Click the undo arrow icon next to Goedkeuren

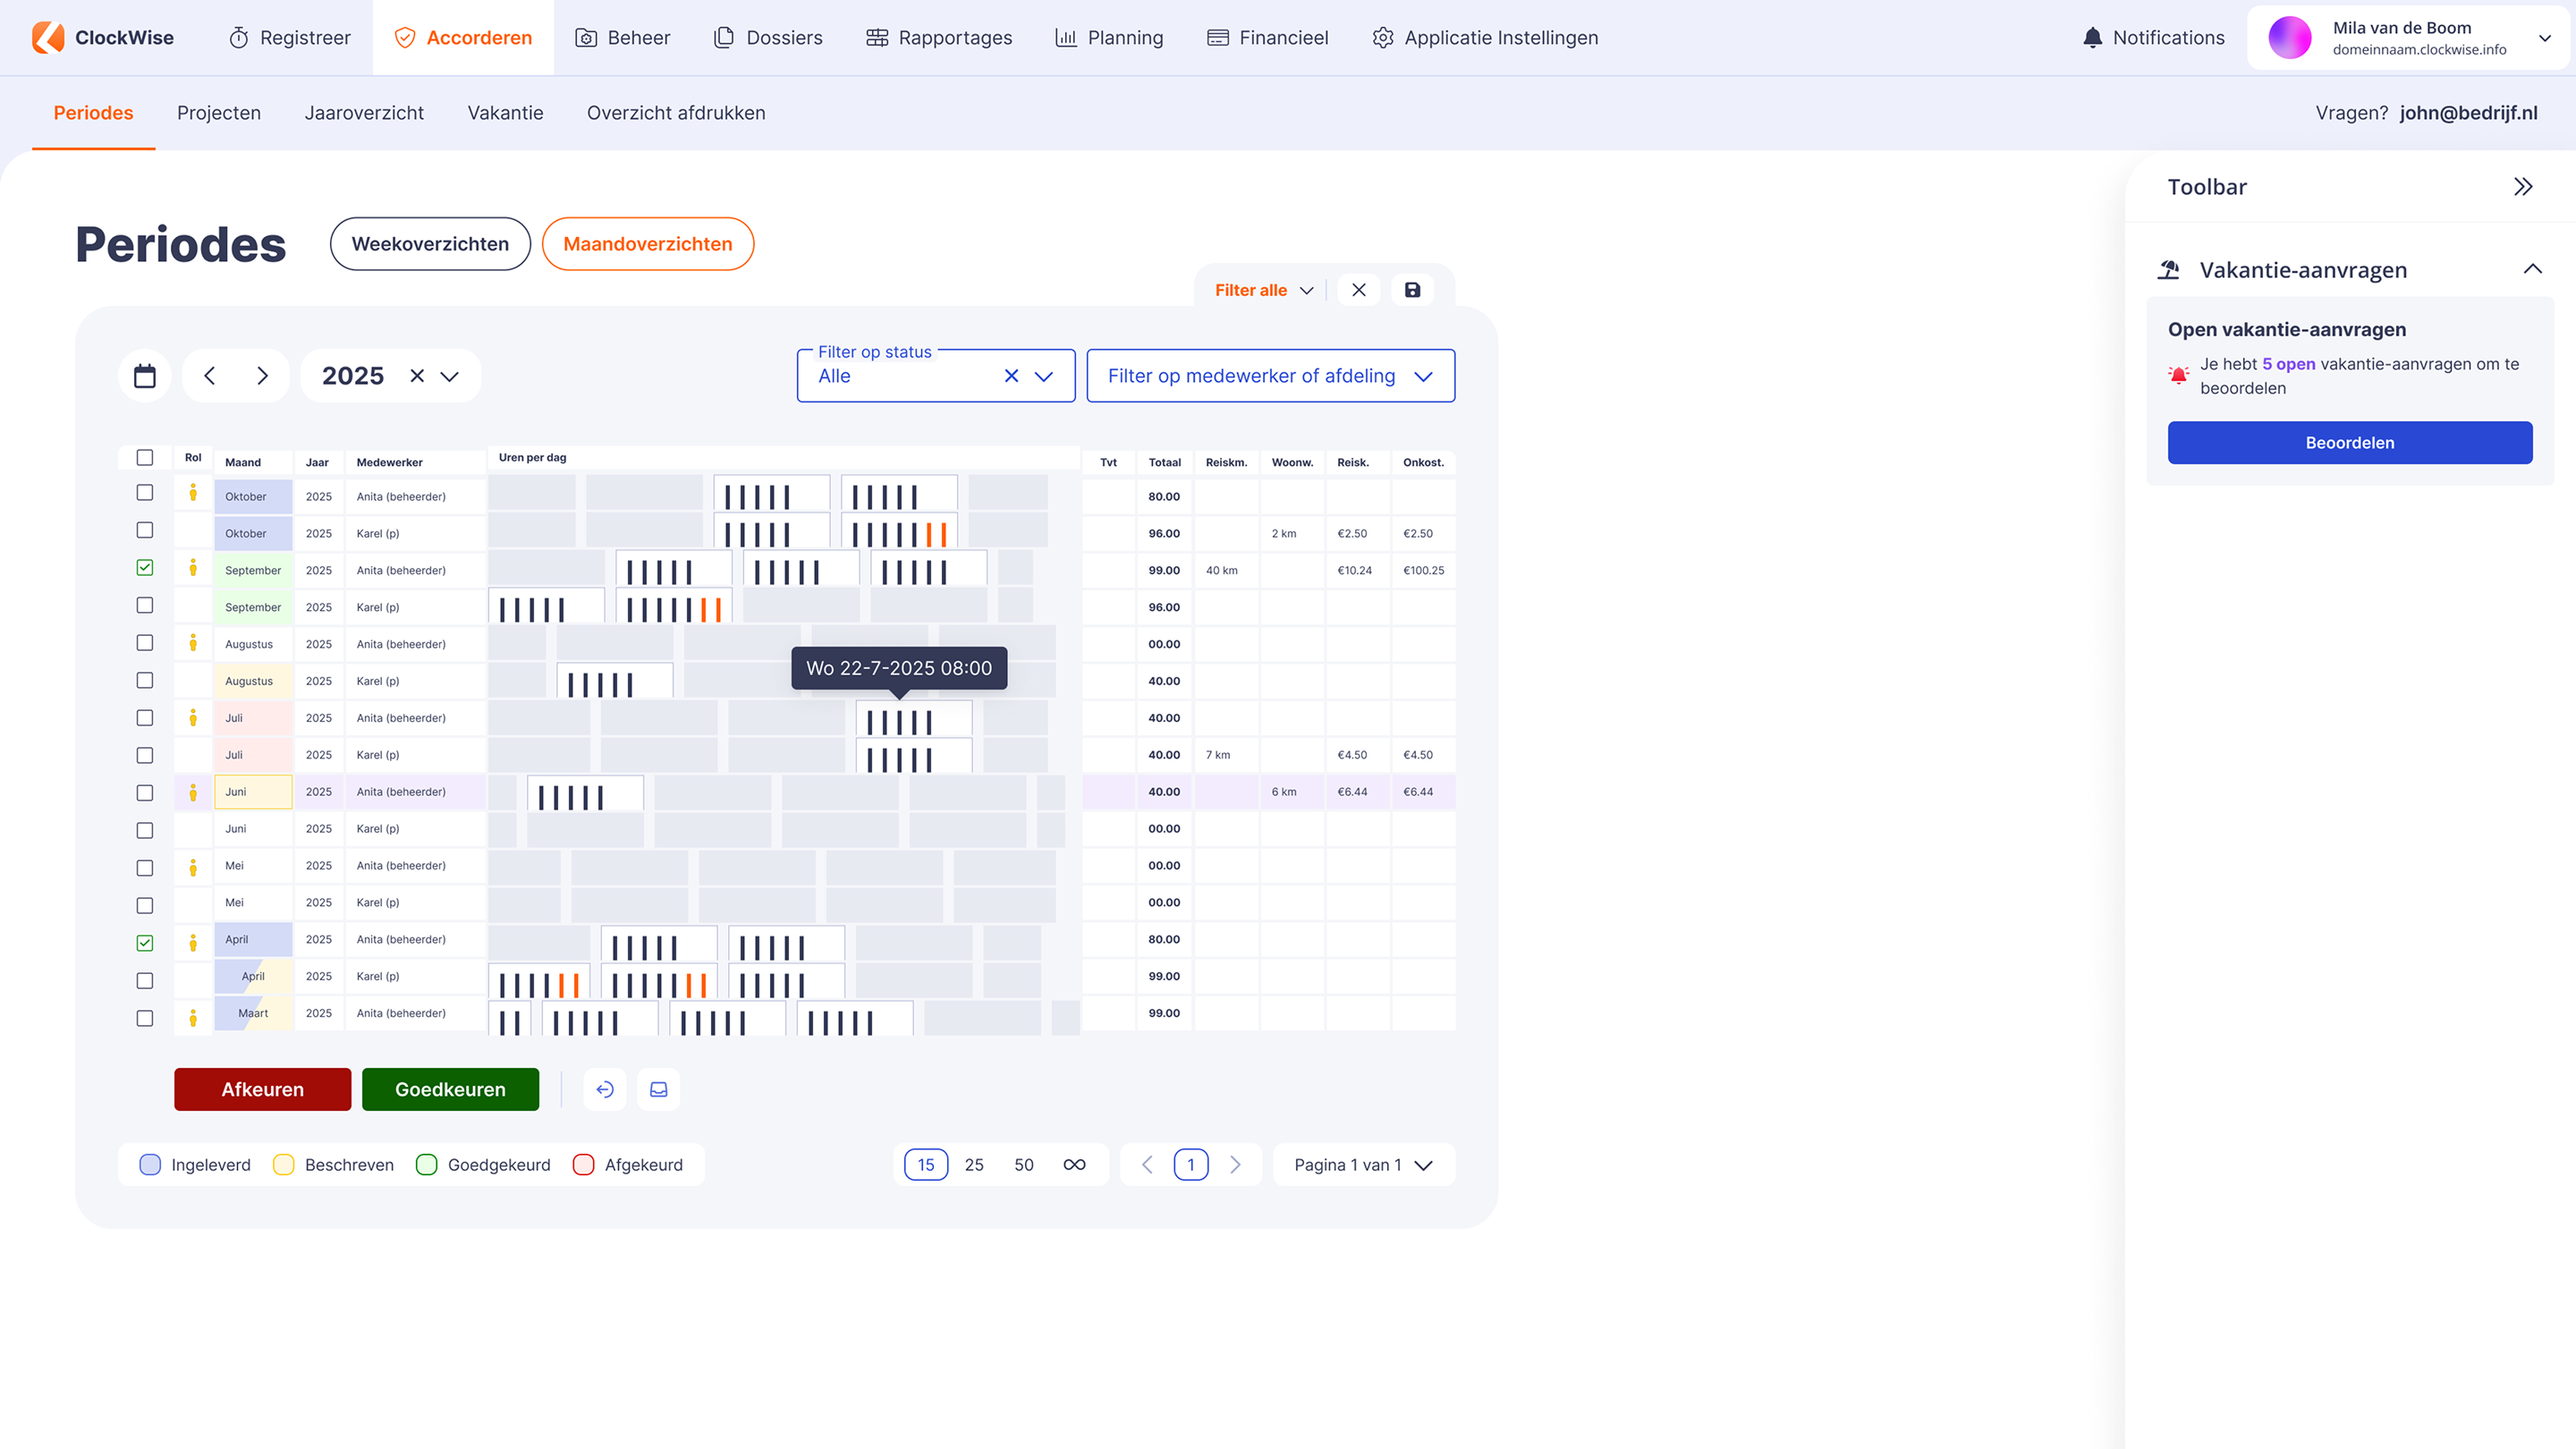click(605, 1089)
